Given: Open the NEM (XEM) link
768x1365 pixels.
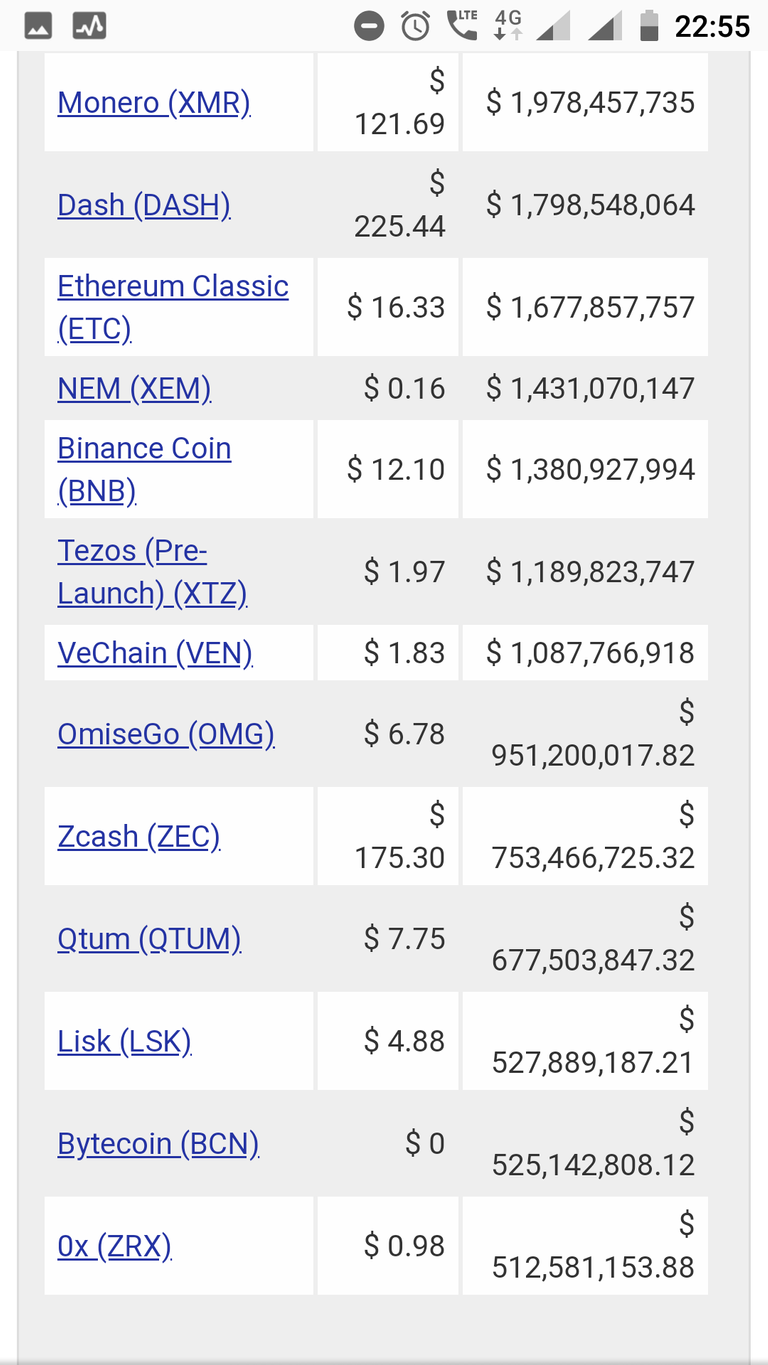Looking at the screenshot, I should [x=134, y=388].
